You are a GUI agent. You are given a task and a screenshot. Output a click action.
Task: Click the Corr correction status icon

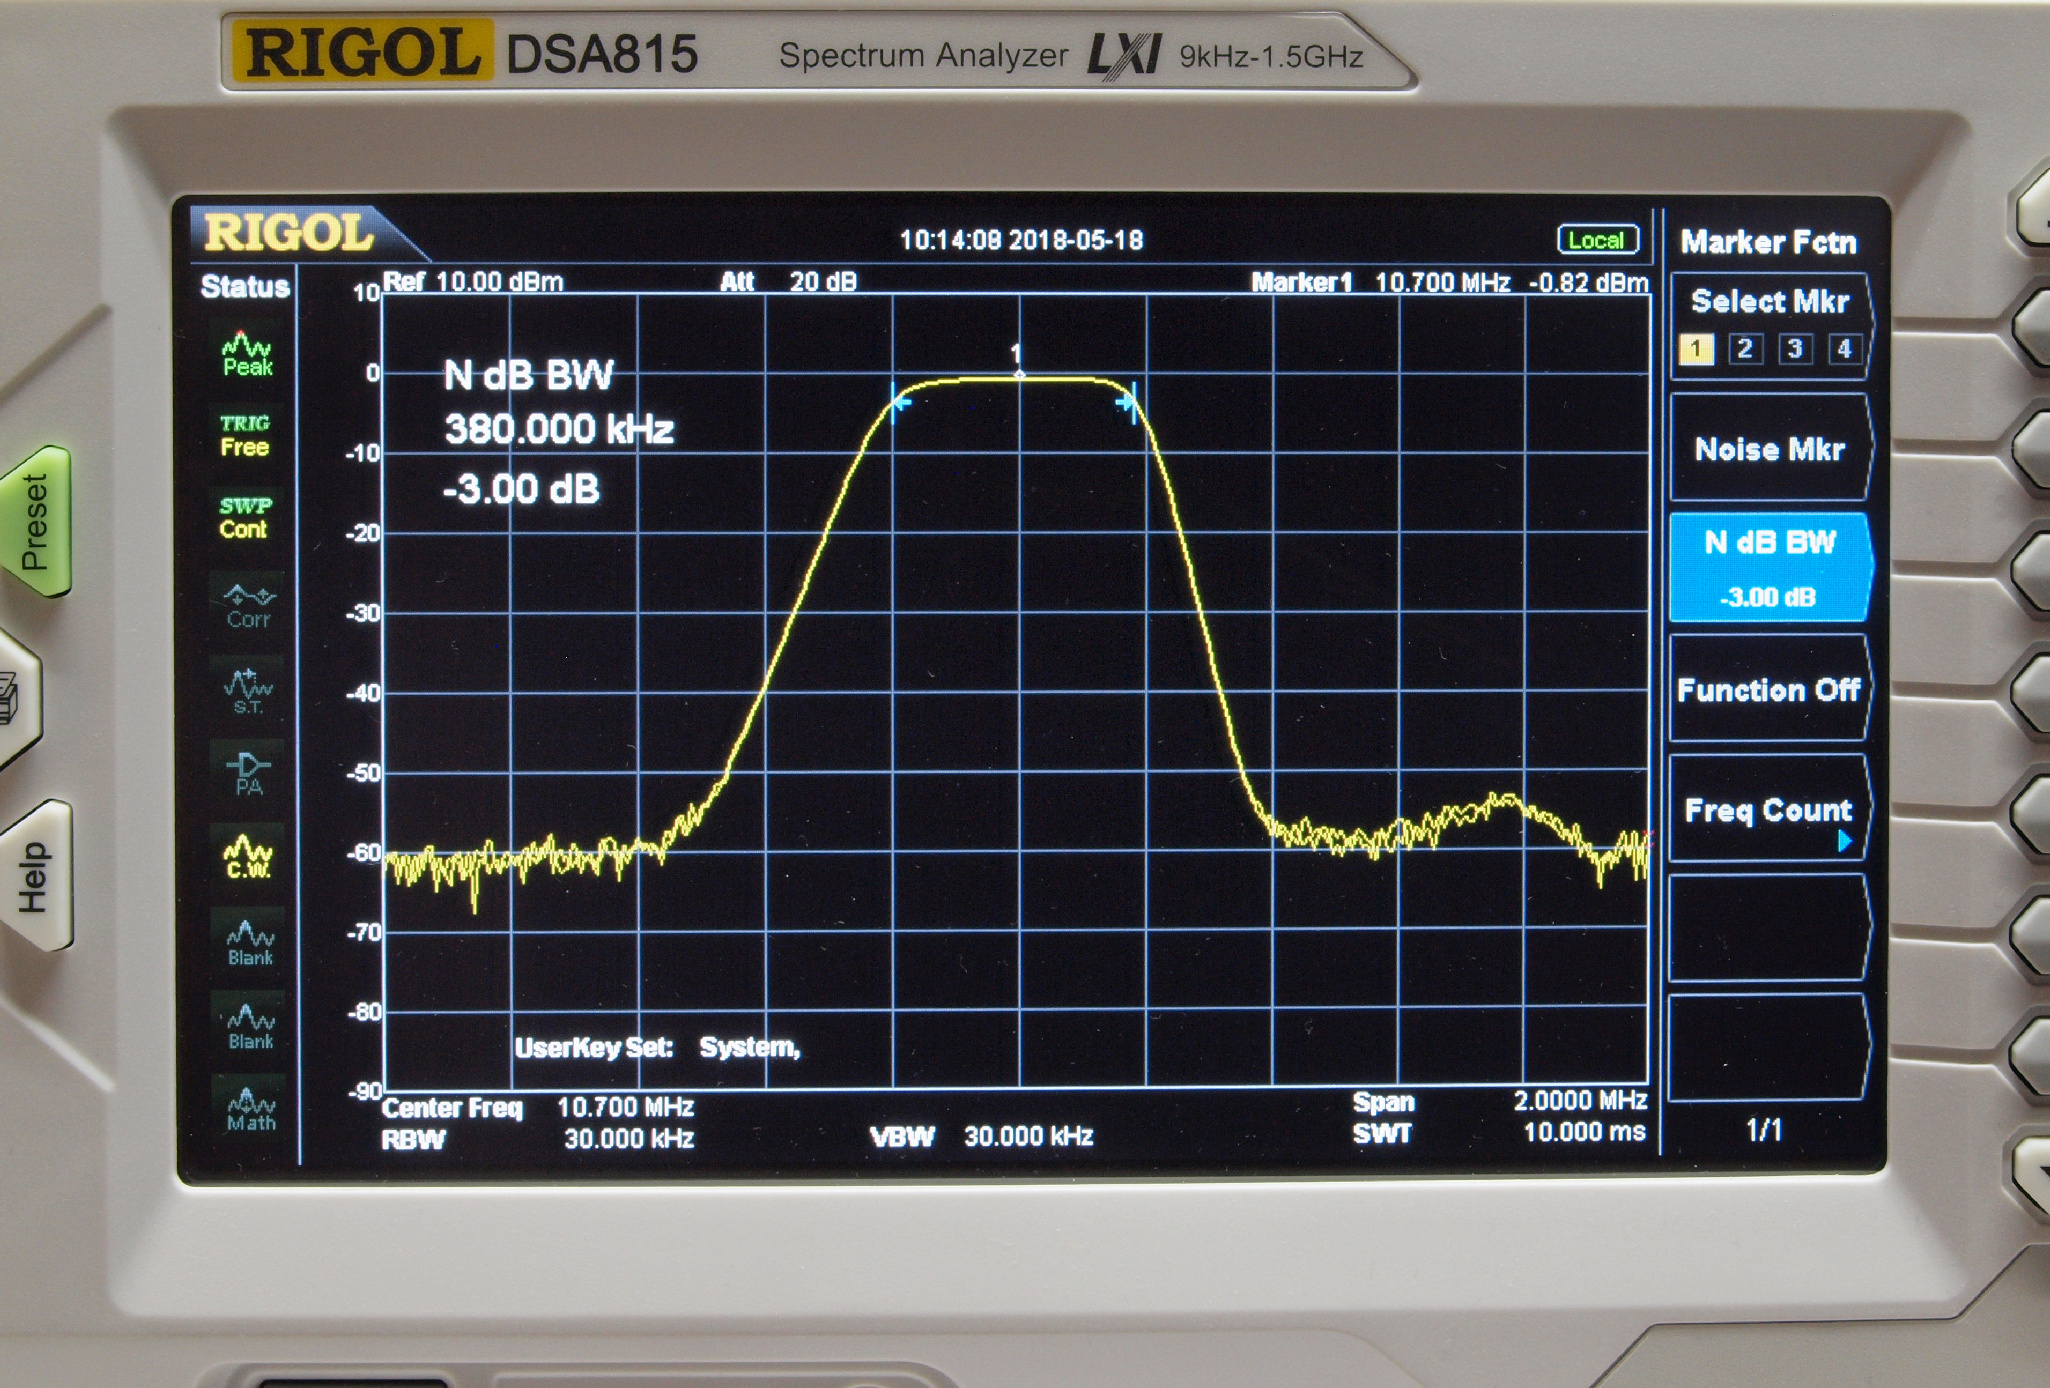(248, 605)
